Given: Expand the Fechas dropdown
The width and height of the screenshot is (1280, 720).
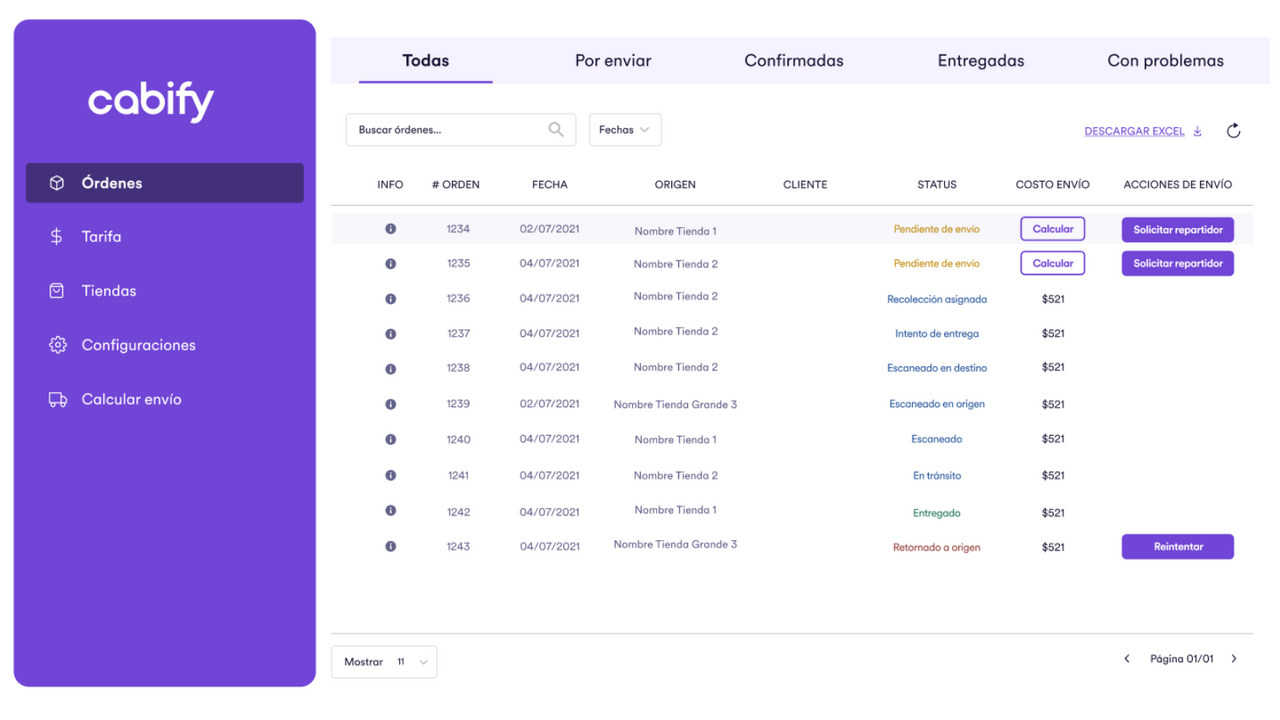Looking at the screenshot, I should pyautogui.click(x=625, y=130).
